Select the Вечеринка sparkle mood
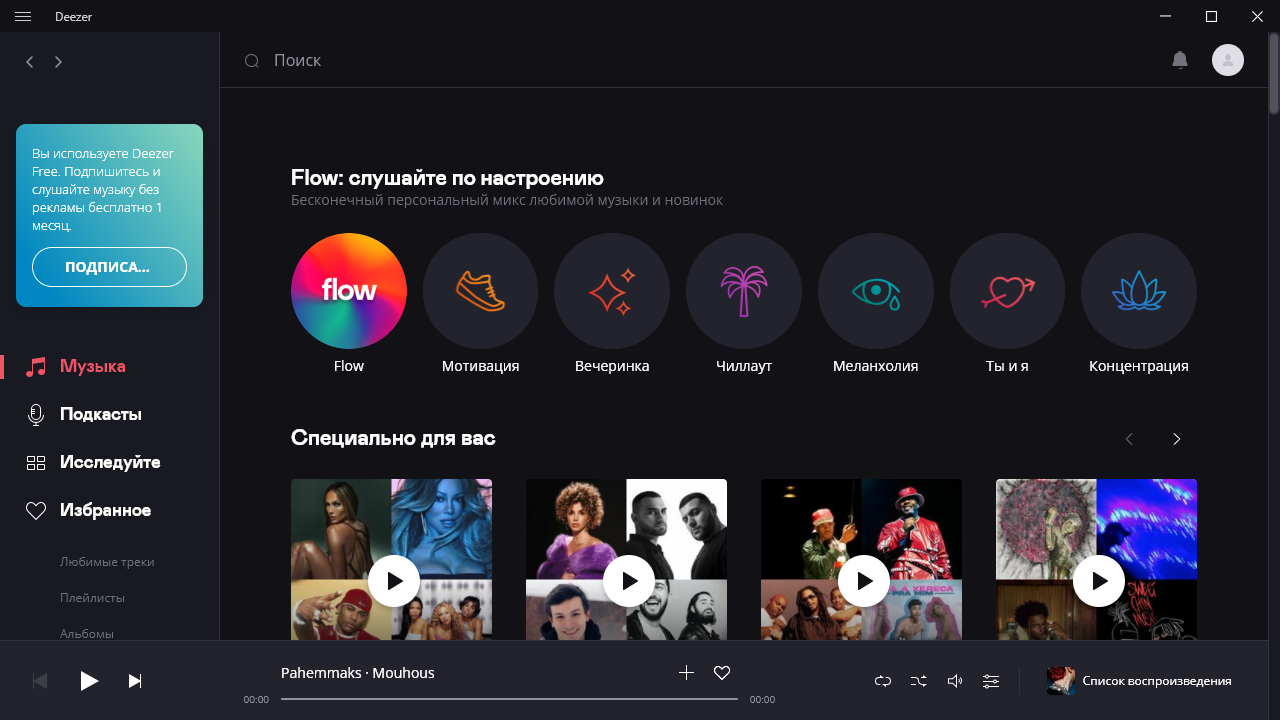This screenshot has height=720, width=1280. pos(612,291)
